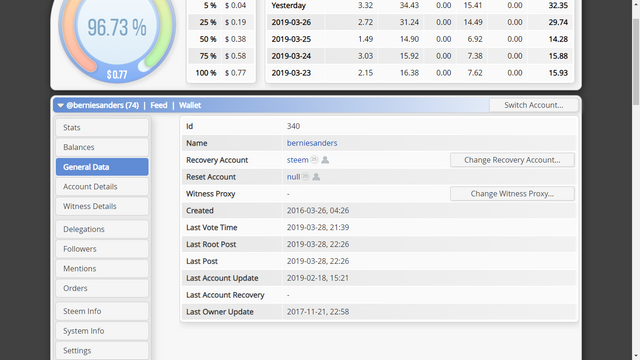The height and width of the screenshot is (360, 640).
Task: Click the profile icon next to null
Action: coord(316,177)
